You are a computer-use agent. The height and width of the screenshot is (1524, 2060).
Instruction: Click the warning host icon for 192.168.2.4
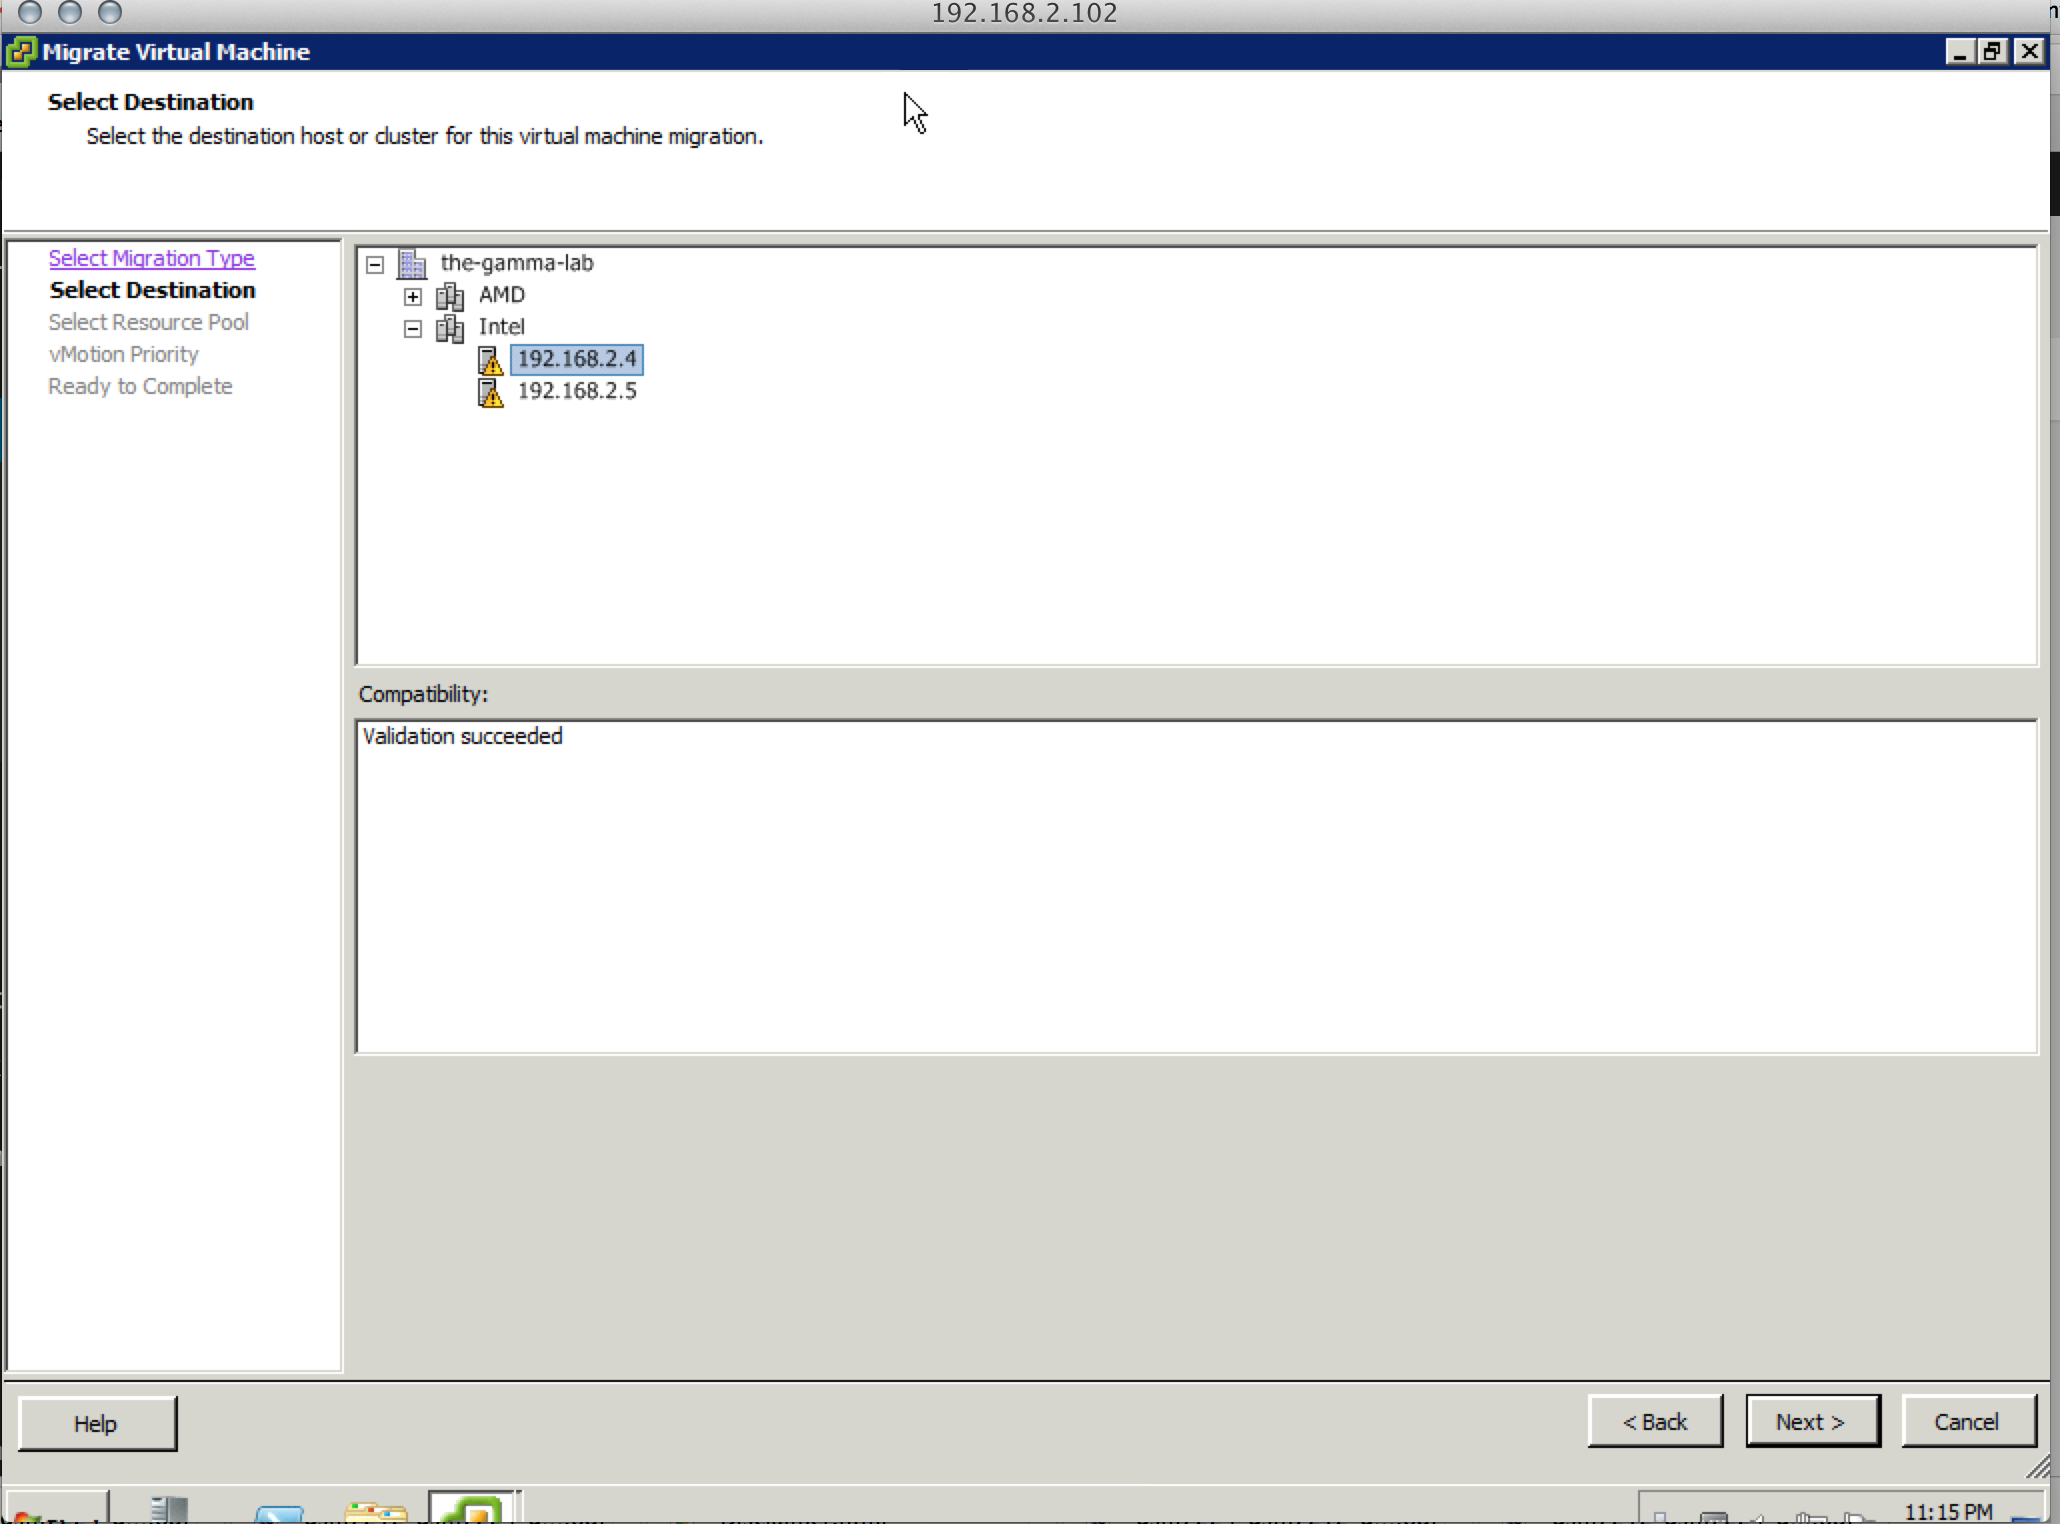tap(490, 360)
